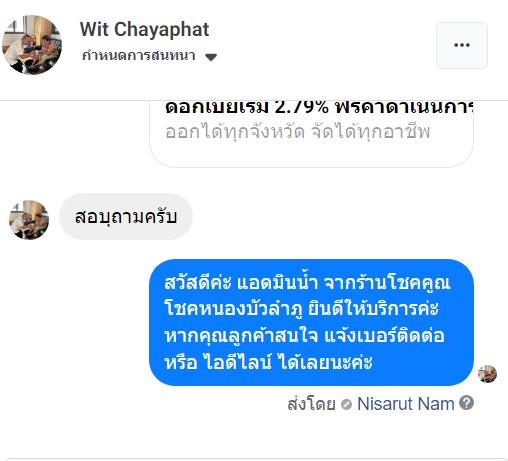508x461 pixels.
Task: Expand the conversation label dropdown arrow
Action: 211,57
